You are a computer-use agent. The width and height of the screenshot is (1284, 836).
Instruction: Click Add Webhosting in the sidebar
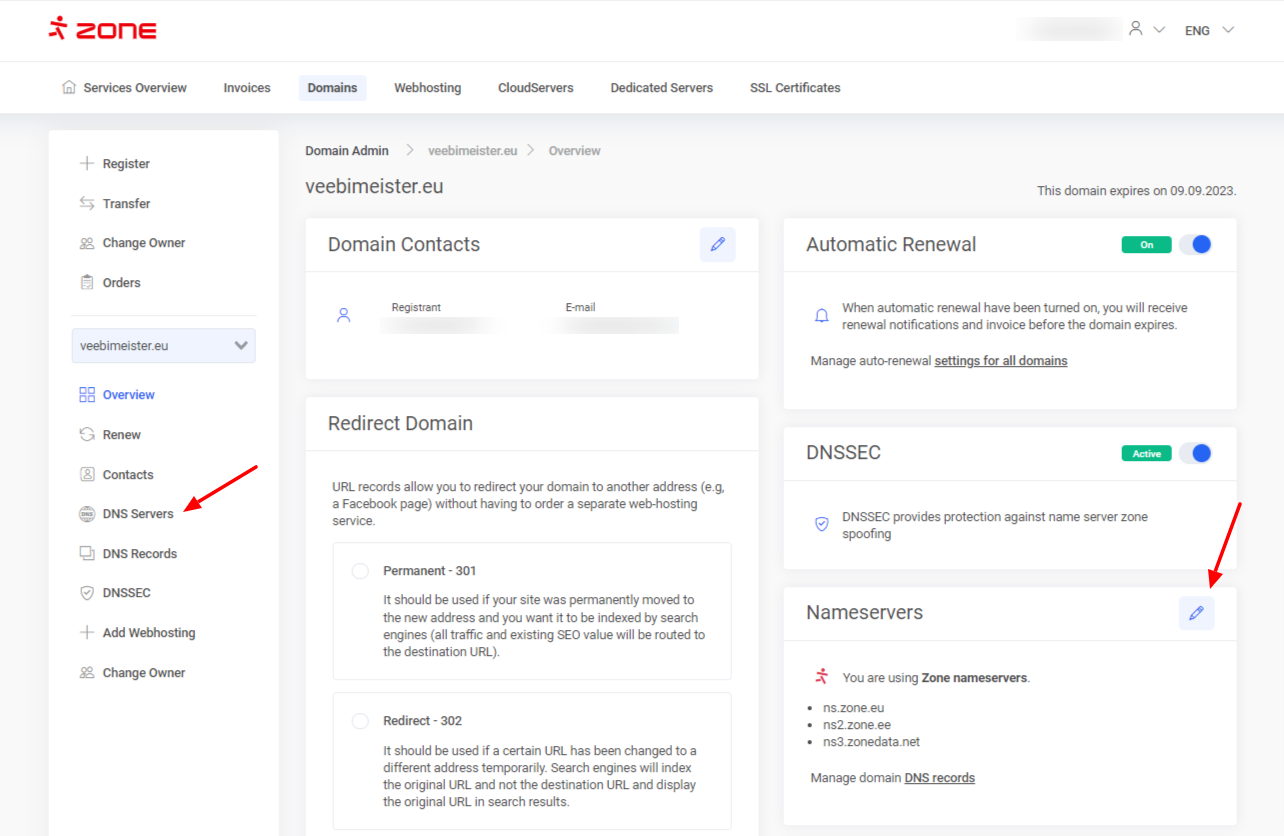pos(148,633)
